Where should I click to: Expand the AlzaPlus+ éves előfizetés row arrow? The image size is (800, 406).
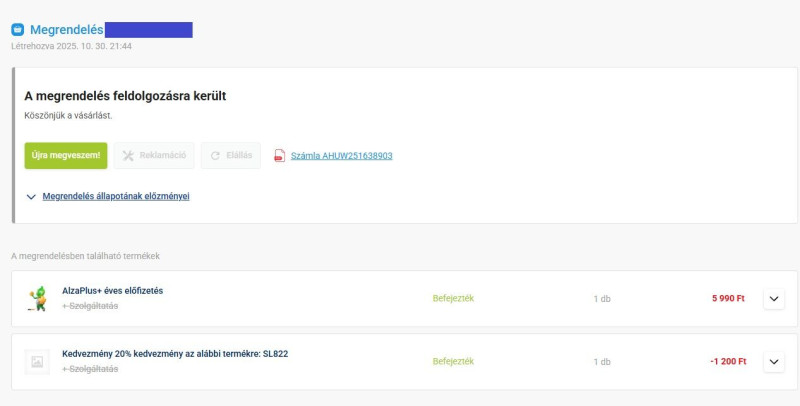[774, 298]
